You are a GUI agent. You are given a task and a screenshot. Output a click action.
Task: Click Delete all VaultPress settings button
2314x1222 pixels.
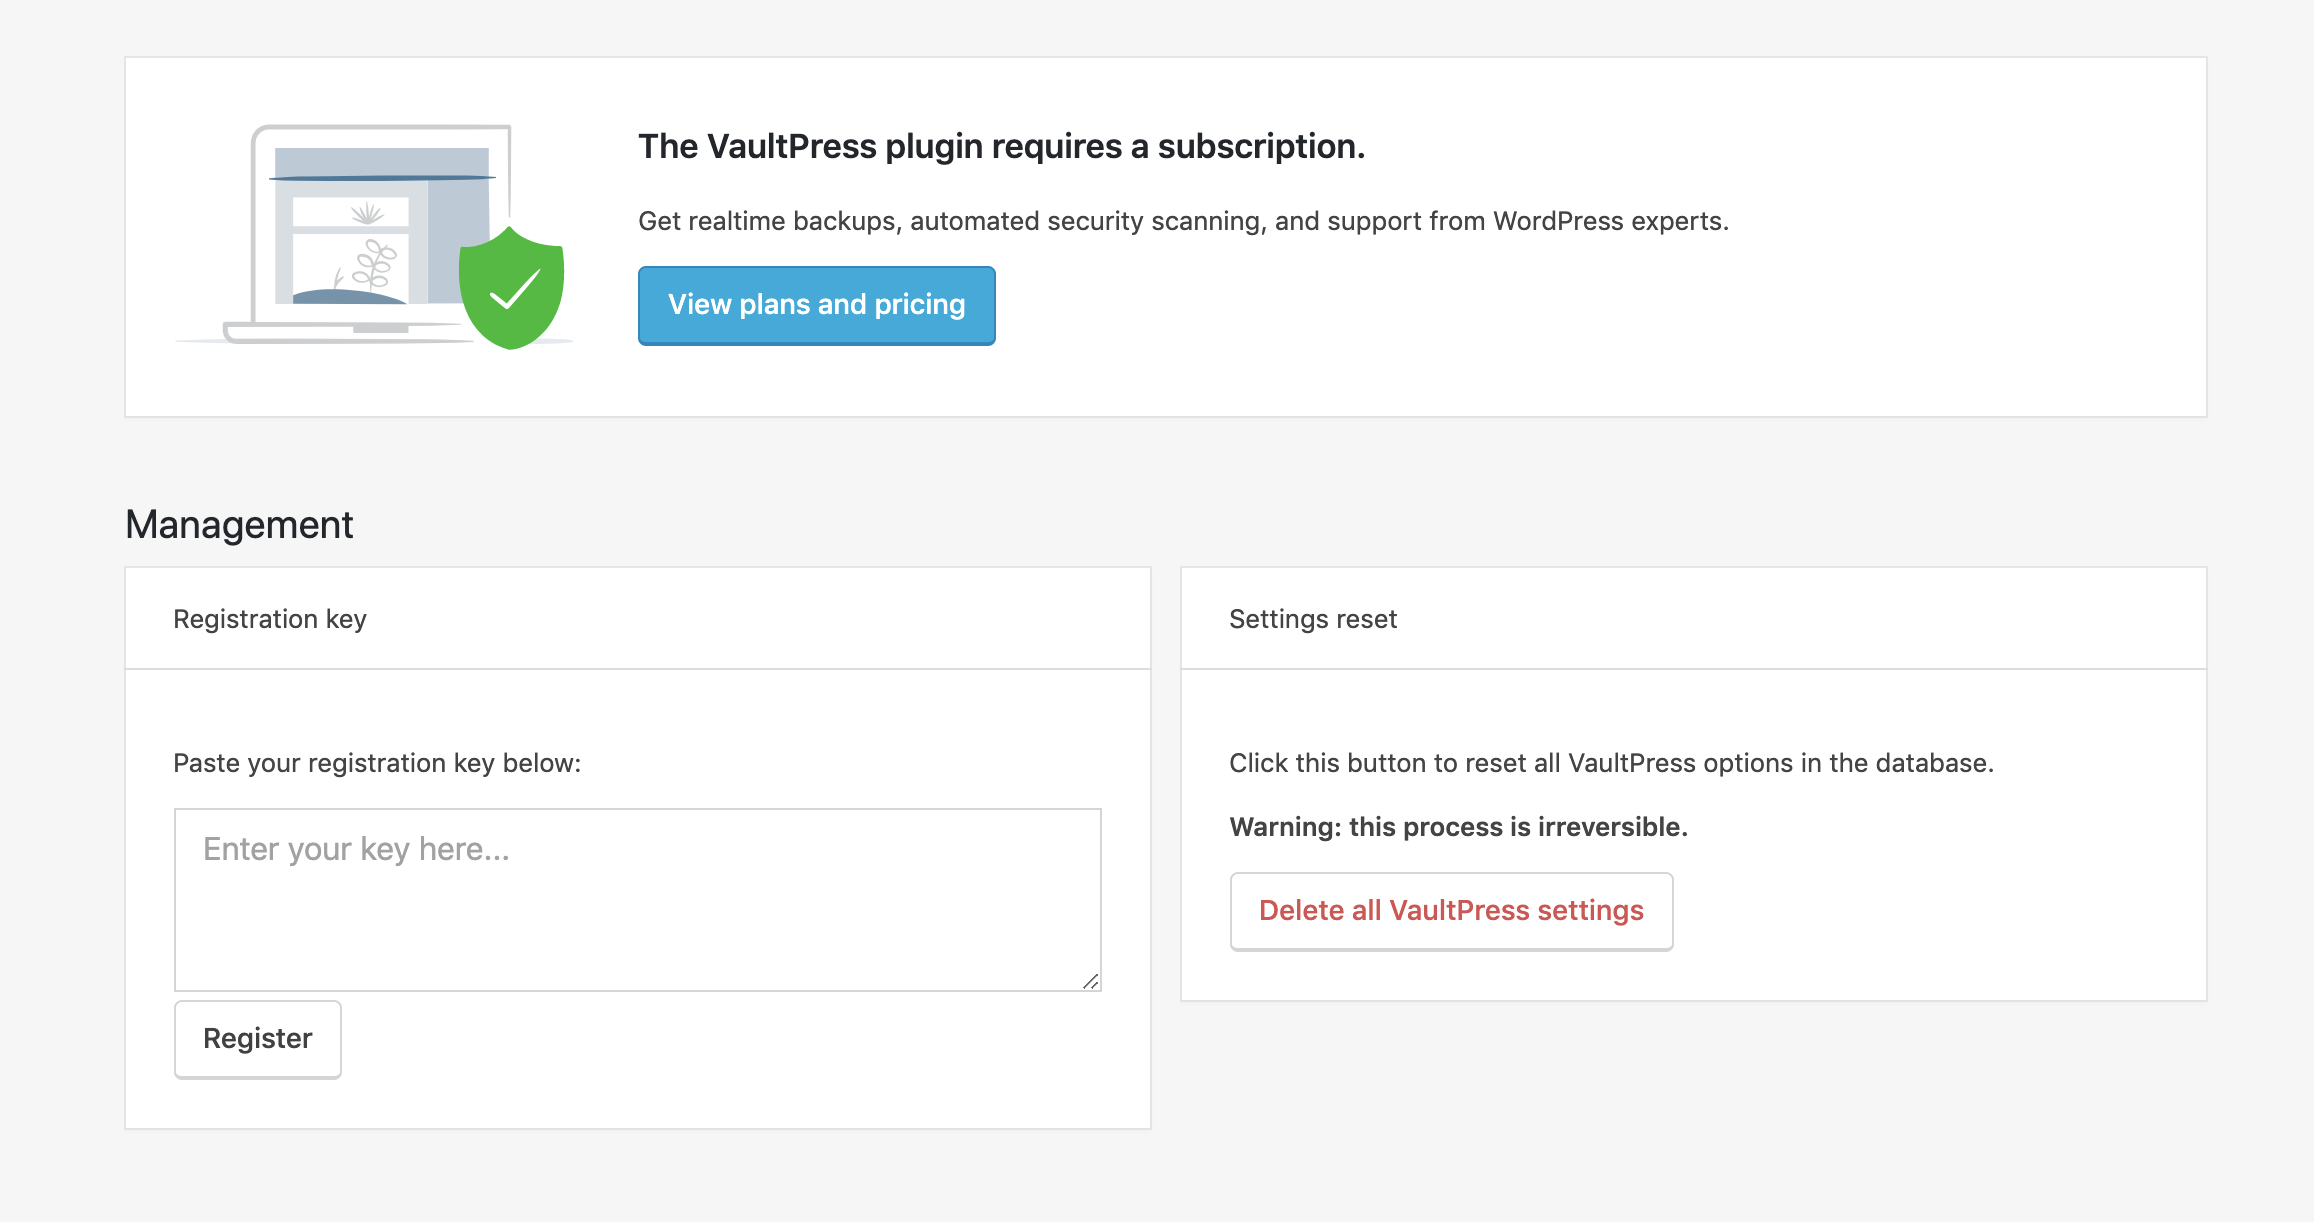pyautogui.click(x=1451, y=911)
